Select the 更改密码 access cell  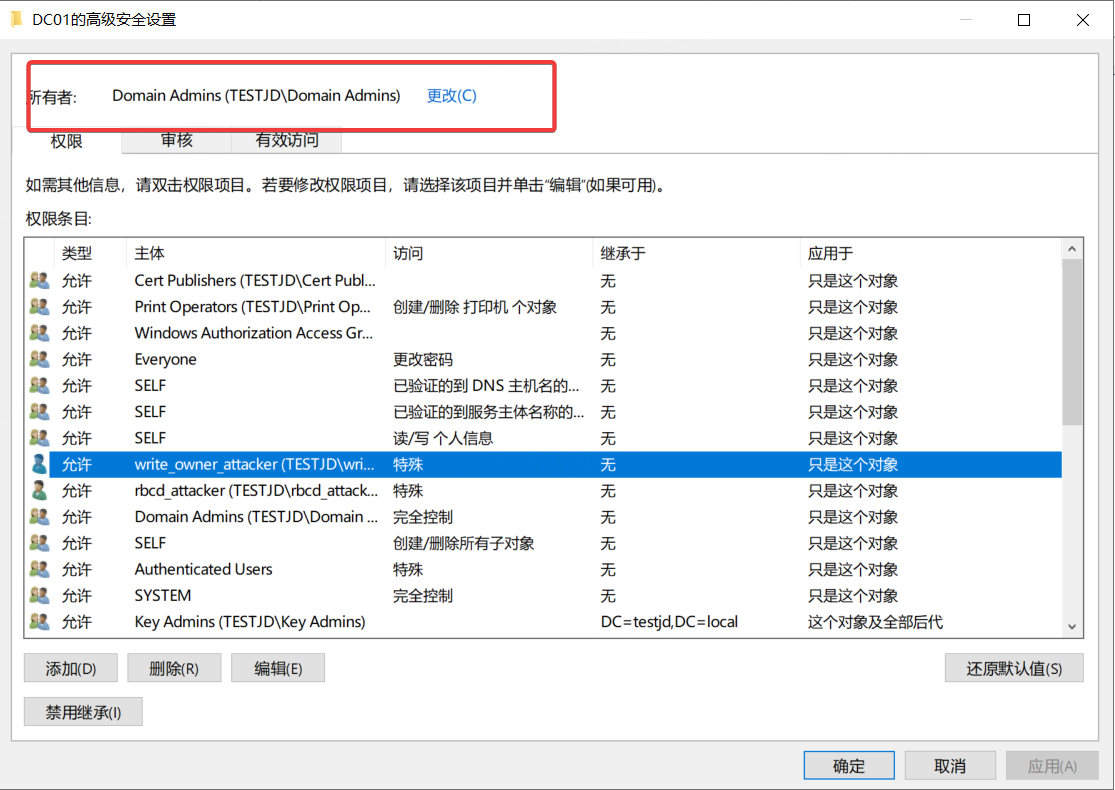(423, 359)
